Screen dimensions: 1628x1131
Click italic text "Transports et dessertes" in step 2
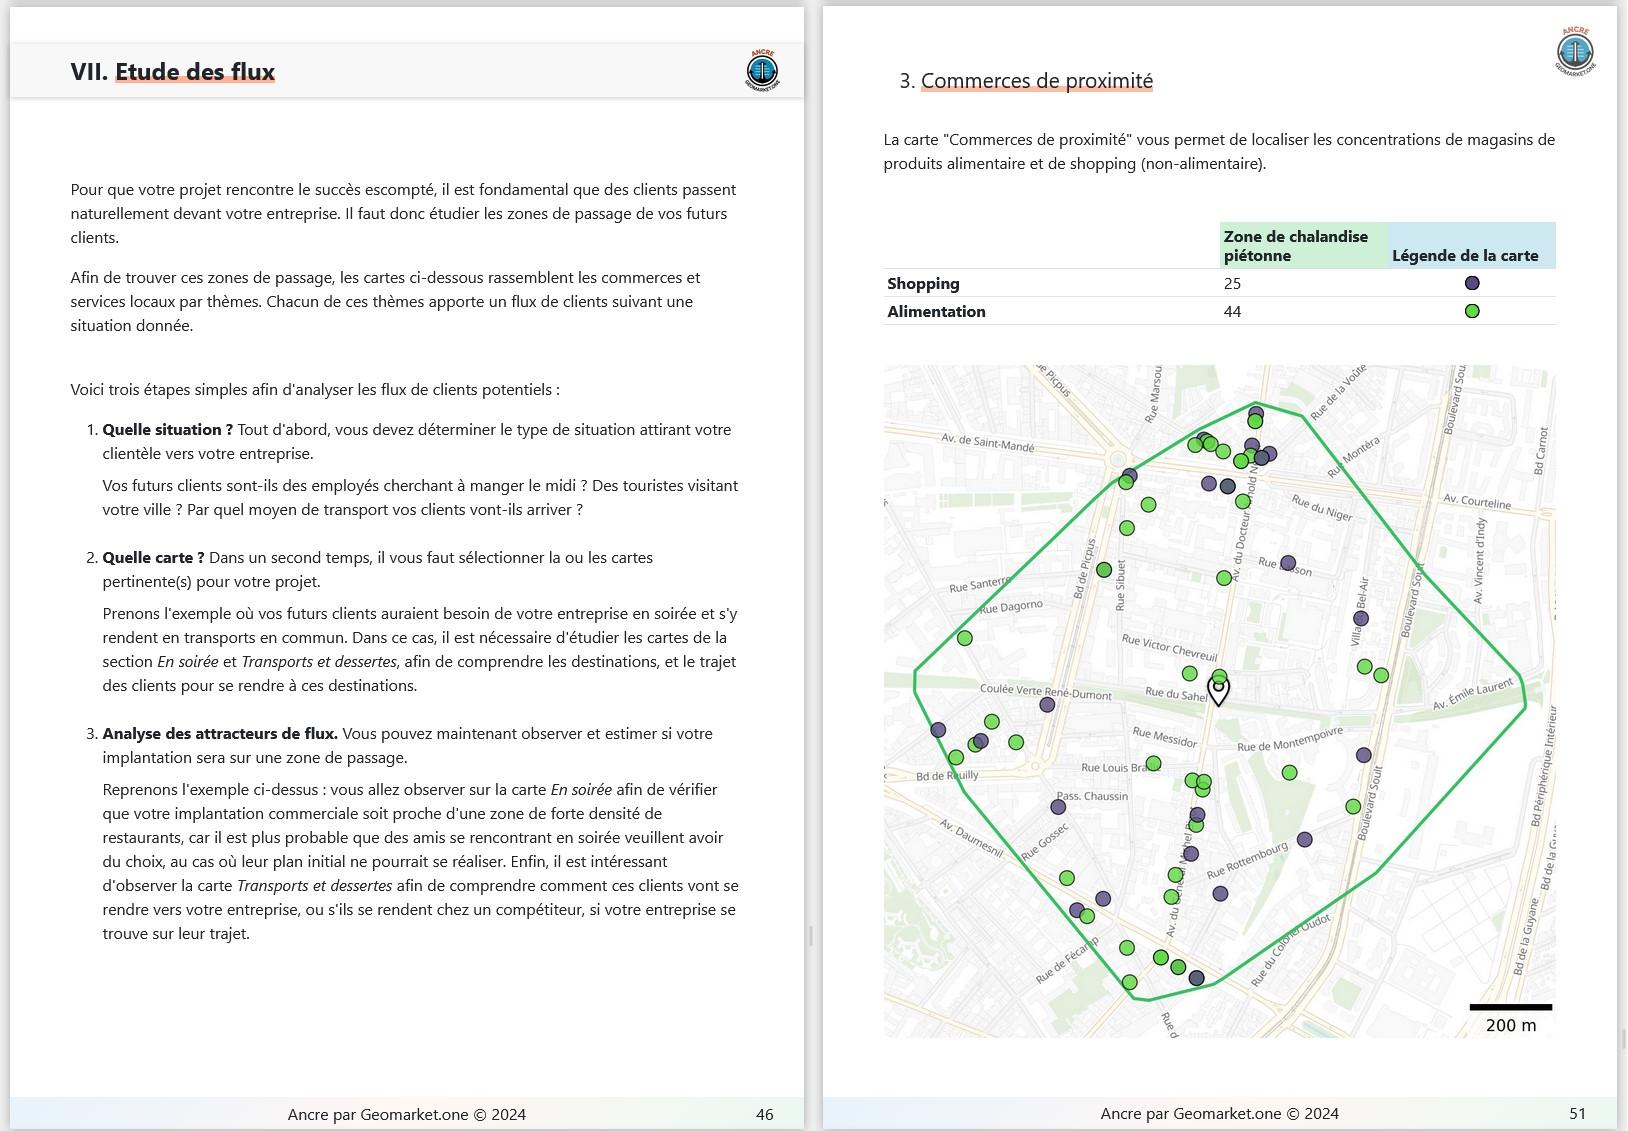[319, 662]
